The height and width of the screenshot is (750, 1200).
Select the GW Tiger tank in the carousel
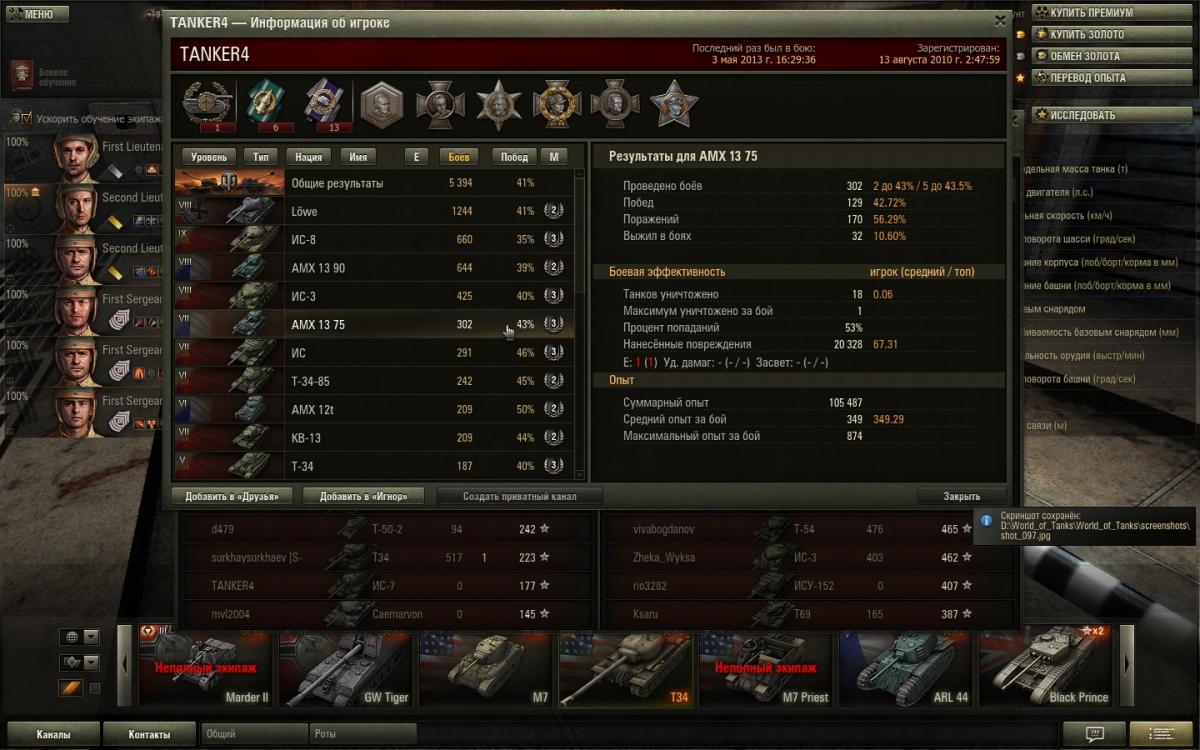pyautogui.click(x=345, y=668)
